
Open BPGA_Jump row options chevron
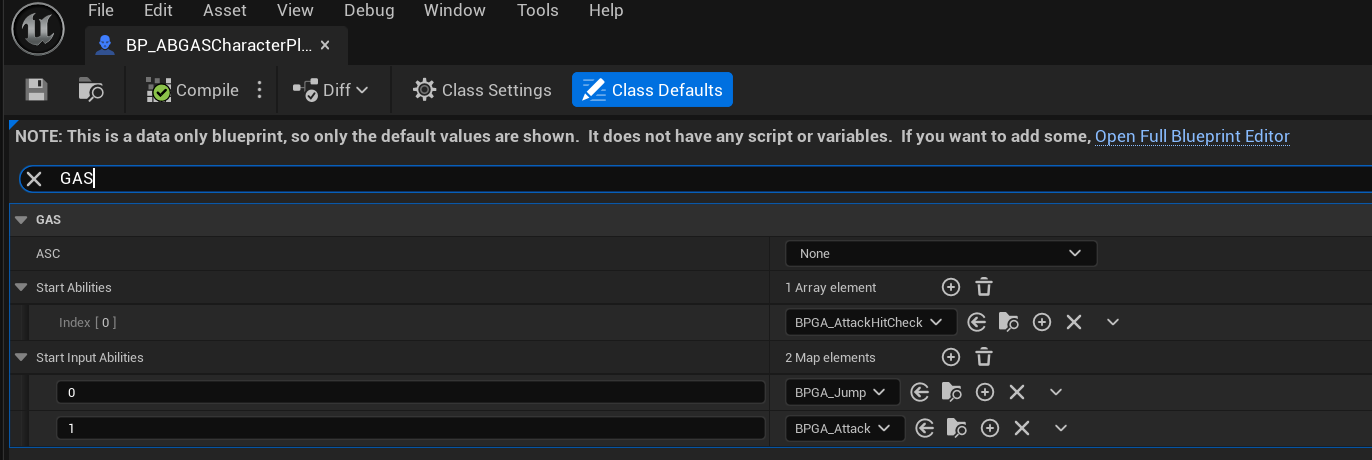(x=1056, y=392)
